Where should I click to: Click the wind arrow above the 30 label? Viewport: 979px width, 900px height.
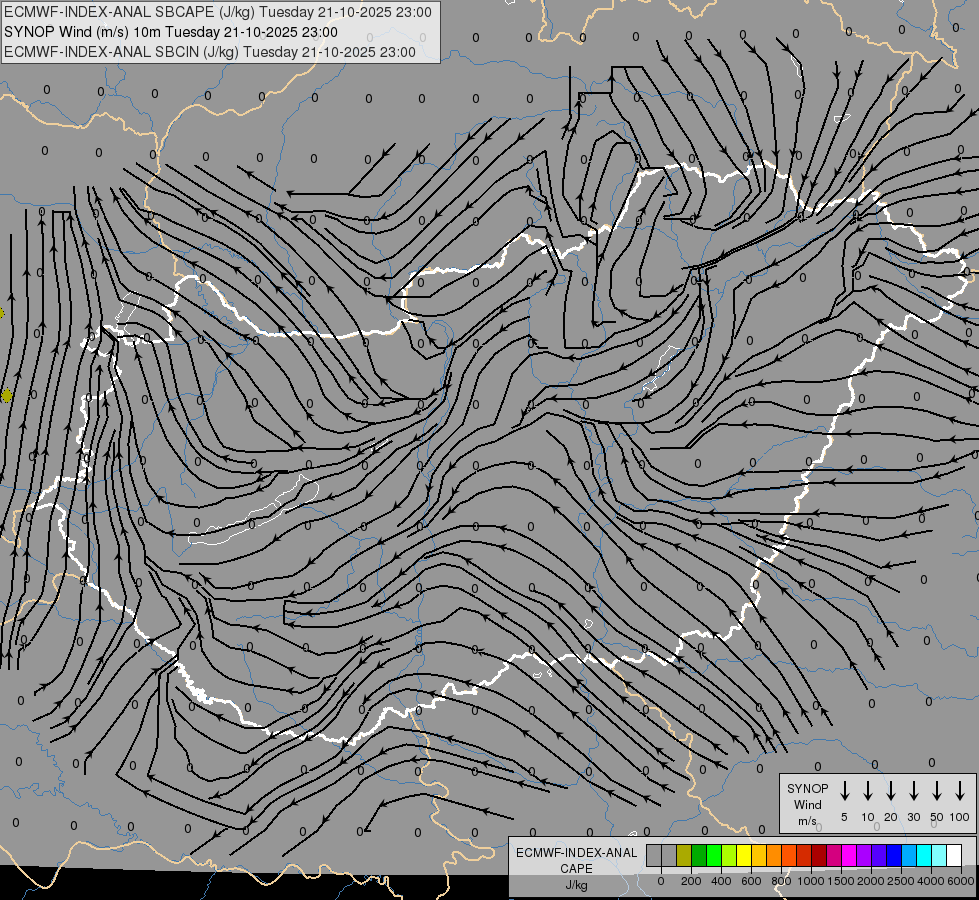tap(913, 790)
